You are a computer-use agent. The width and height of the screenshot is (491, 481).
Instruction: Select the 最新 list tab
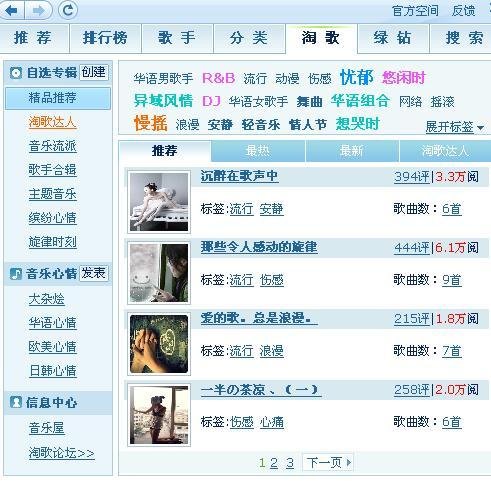click(x=352, y=151)
